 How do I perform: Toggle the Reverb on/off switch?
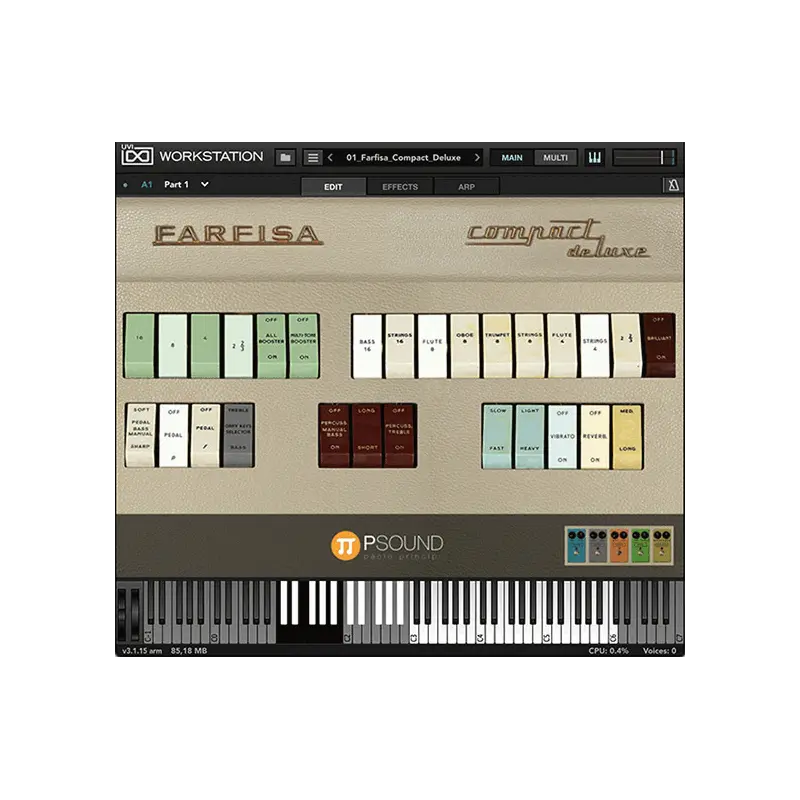(x=595, y=437)
